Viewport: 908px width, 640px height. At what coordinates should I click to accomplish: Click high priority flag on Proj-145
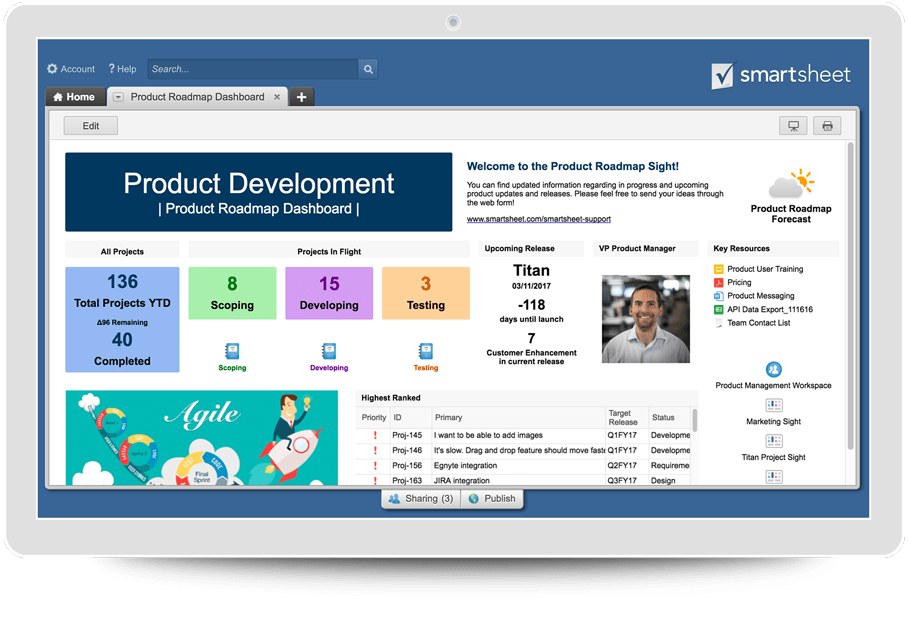[x=375, y=436]
